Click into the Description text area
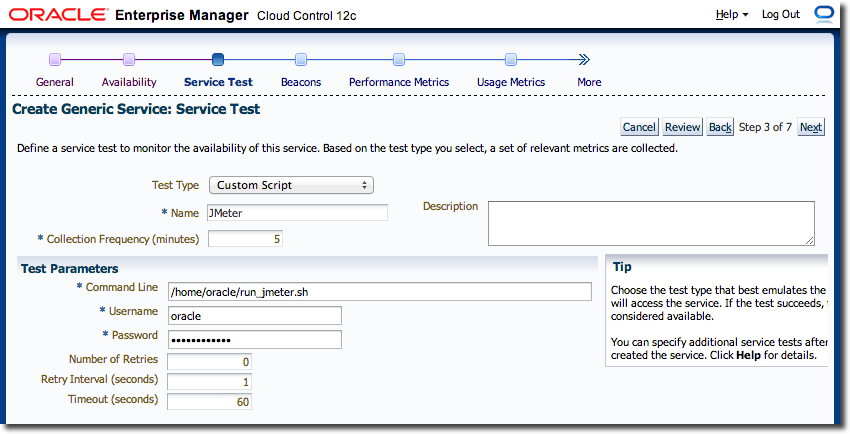This screenshot has width=850, height=434. pos(651,222)
